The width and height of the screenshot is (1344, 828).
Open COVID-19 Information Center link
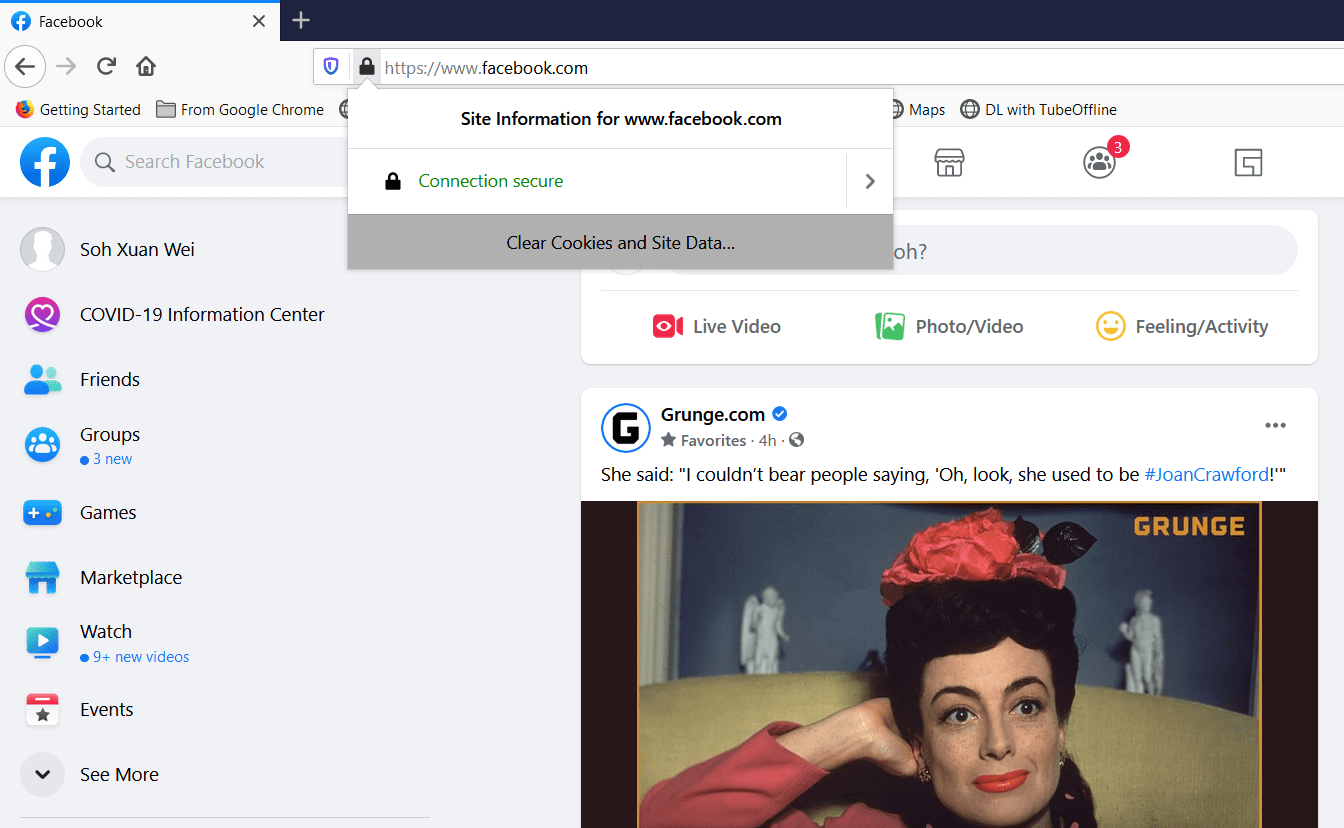click(x=202, y=314)
